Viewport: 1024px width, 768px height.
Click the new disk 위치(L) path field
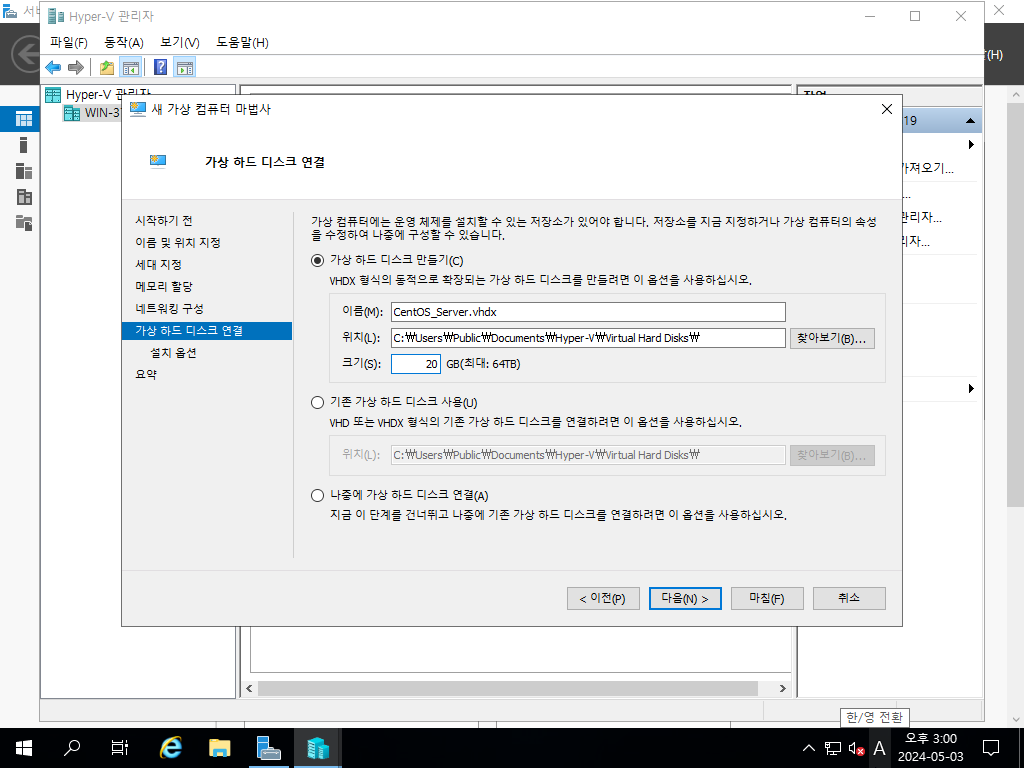[588, 338]
